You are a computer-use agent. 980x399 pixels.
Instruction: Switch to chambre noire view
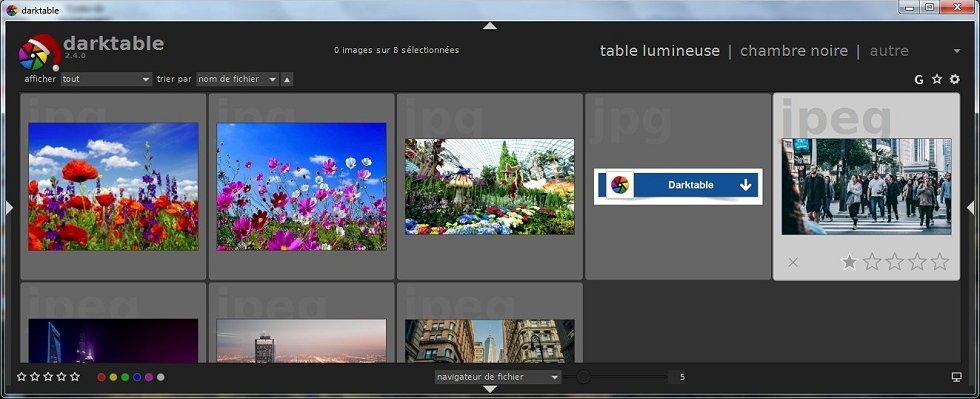pos(794,51)
